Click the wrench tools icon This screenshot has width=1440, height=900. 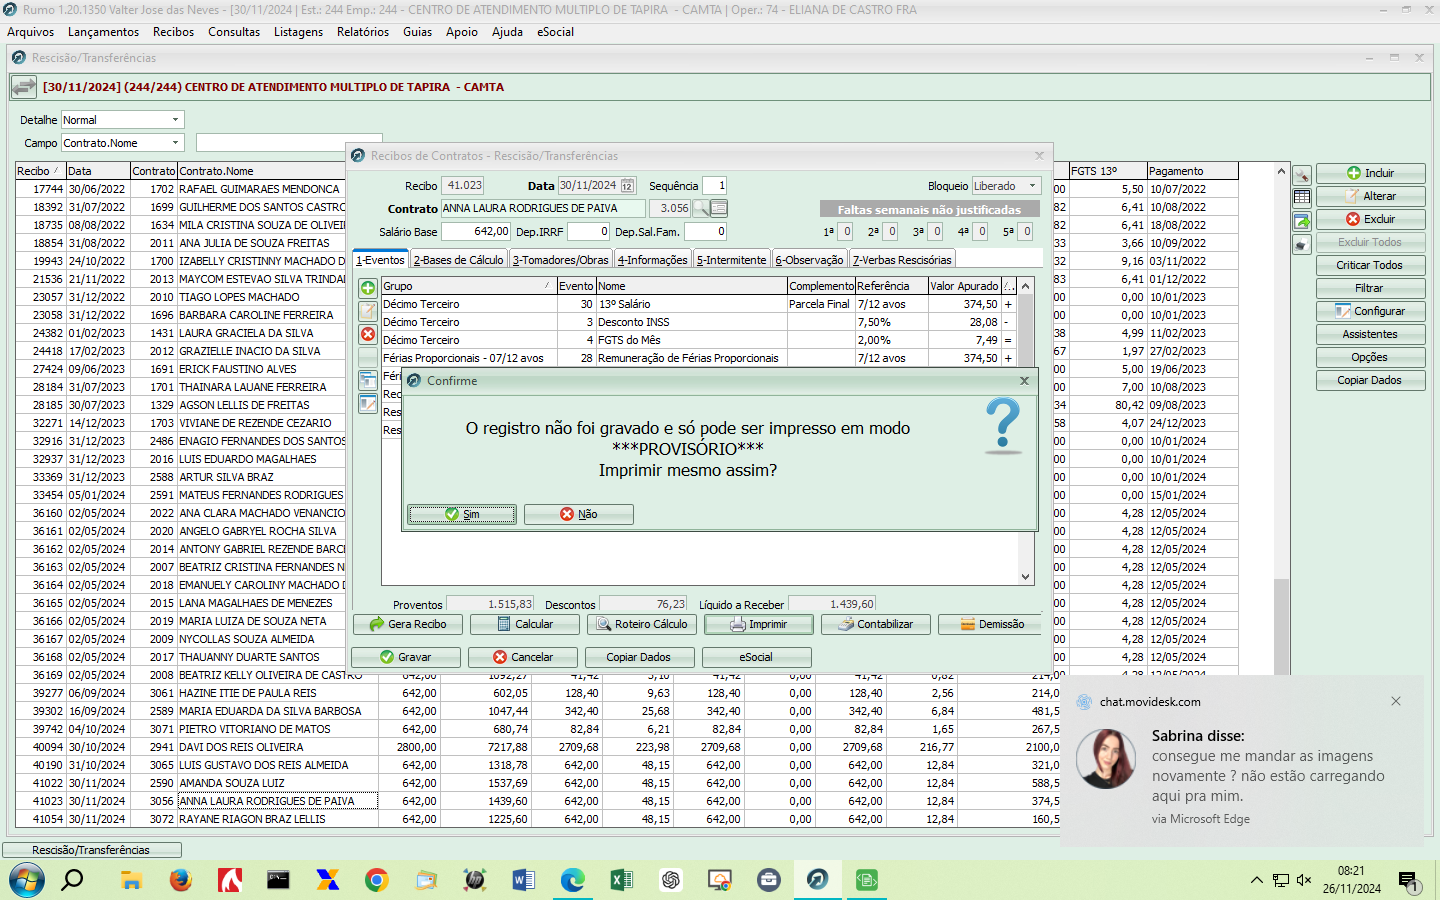point(1302,175)
